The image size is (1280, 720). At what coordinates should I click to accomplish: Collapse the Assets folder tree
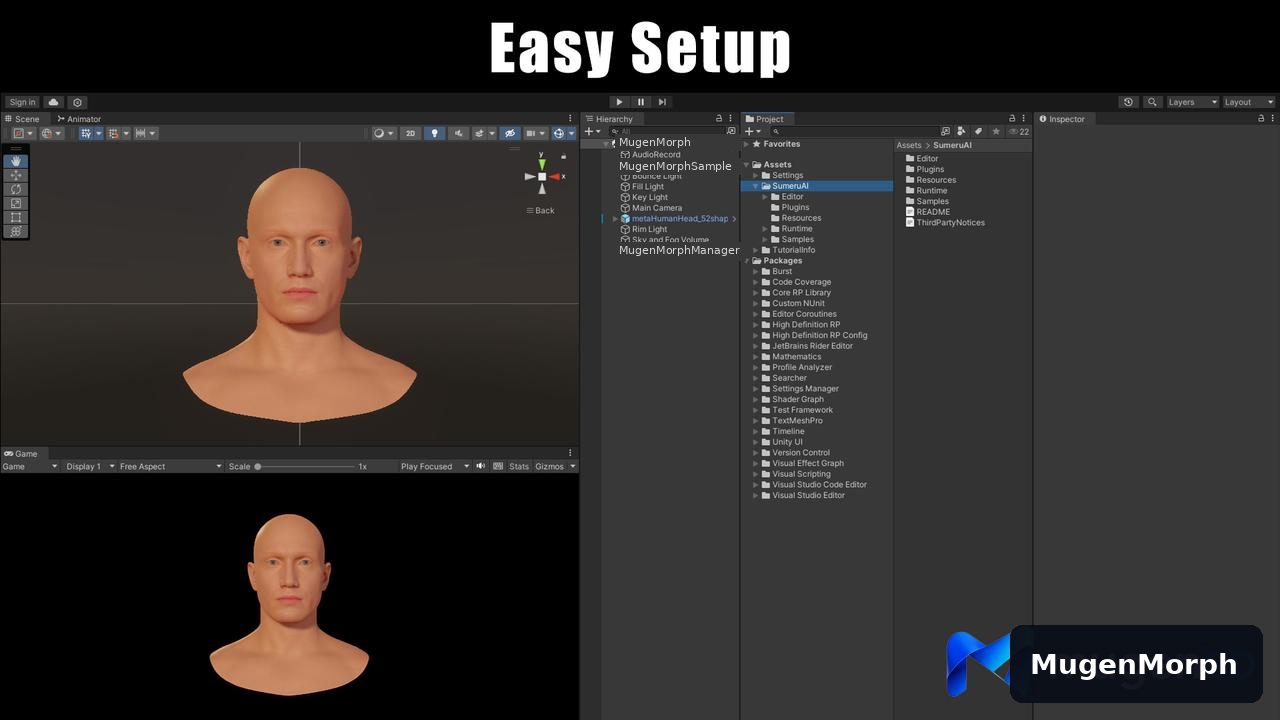point(747,165)
